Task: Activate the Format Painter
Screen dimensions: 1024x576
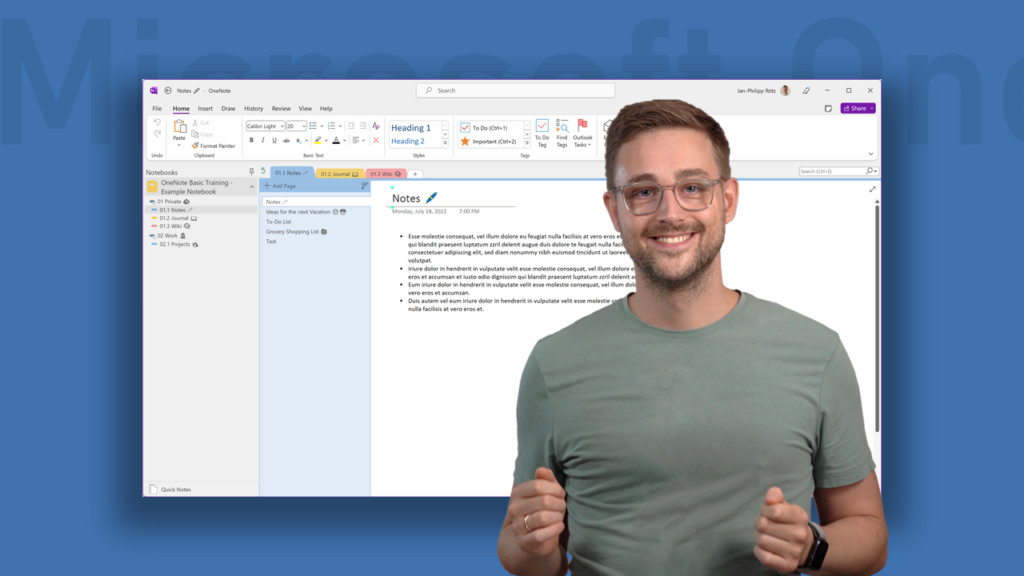Action: pos(214,146)
